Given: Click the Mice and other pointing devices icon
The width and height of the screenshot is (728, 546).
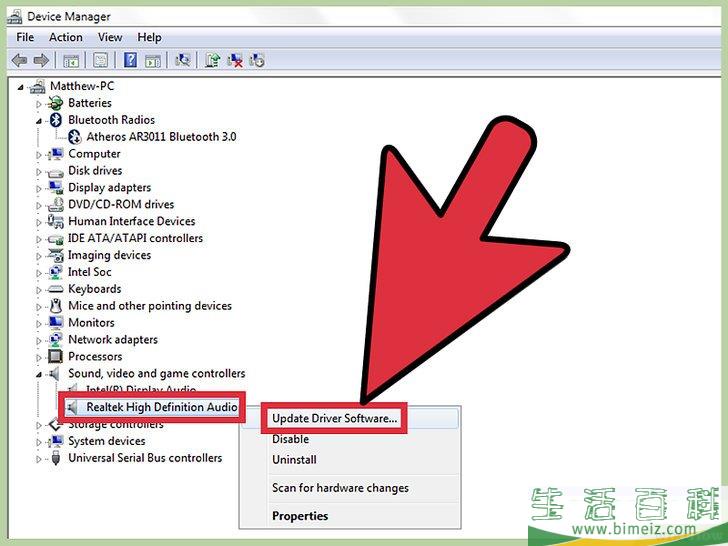Looking at the screenshot, I should 56,306.
